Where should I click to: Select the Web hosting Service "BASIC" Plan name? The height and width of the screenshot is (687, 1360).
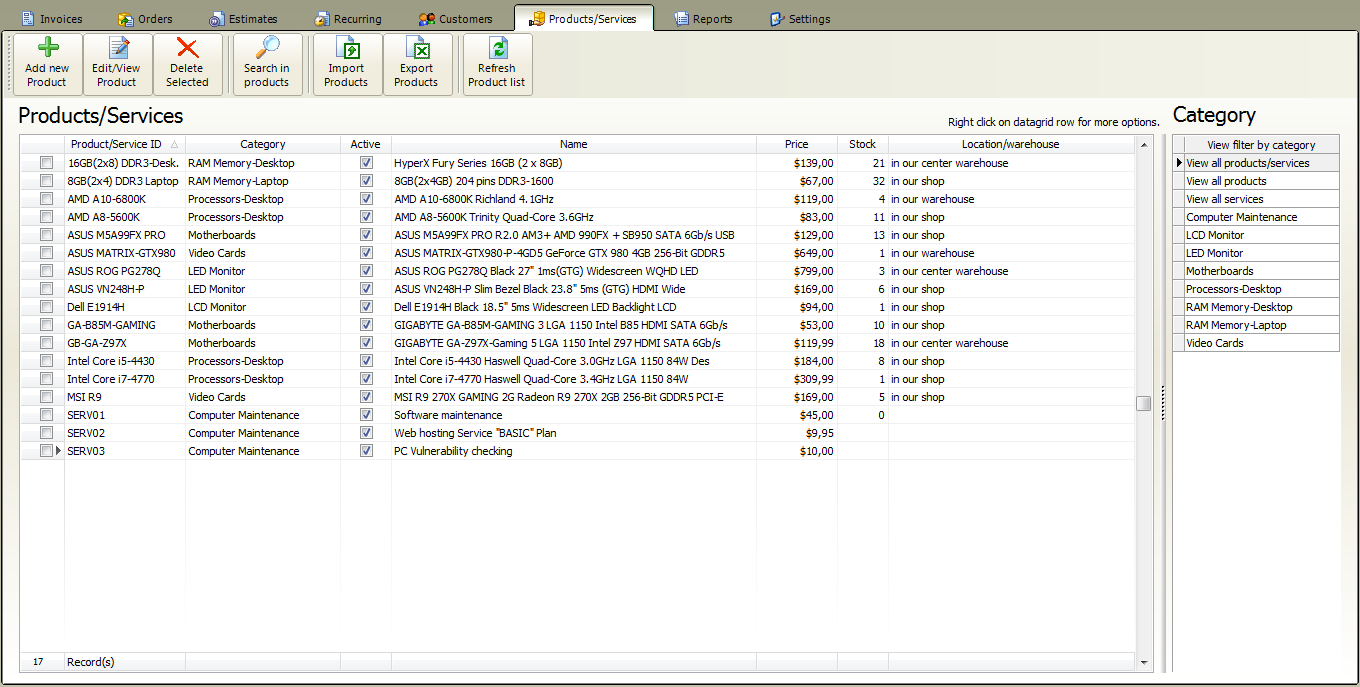point(574,433)
